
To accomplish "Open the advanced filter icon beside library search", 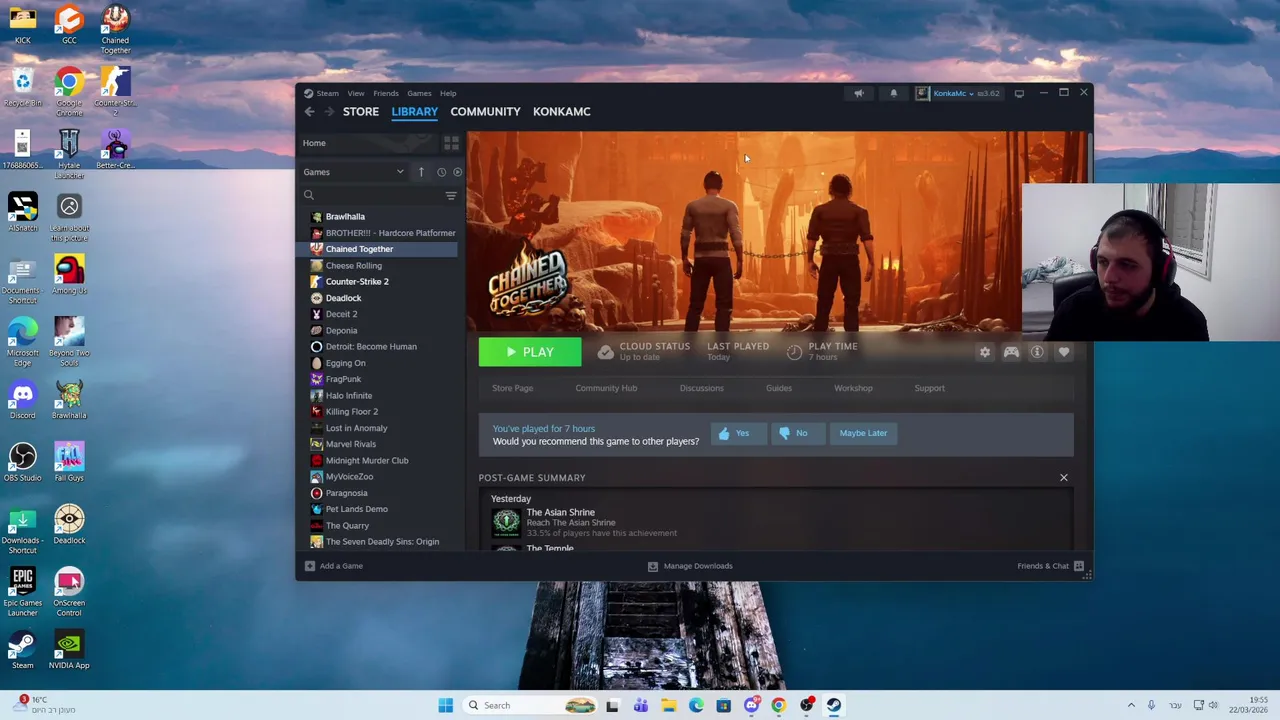I will [451, 195].
